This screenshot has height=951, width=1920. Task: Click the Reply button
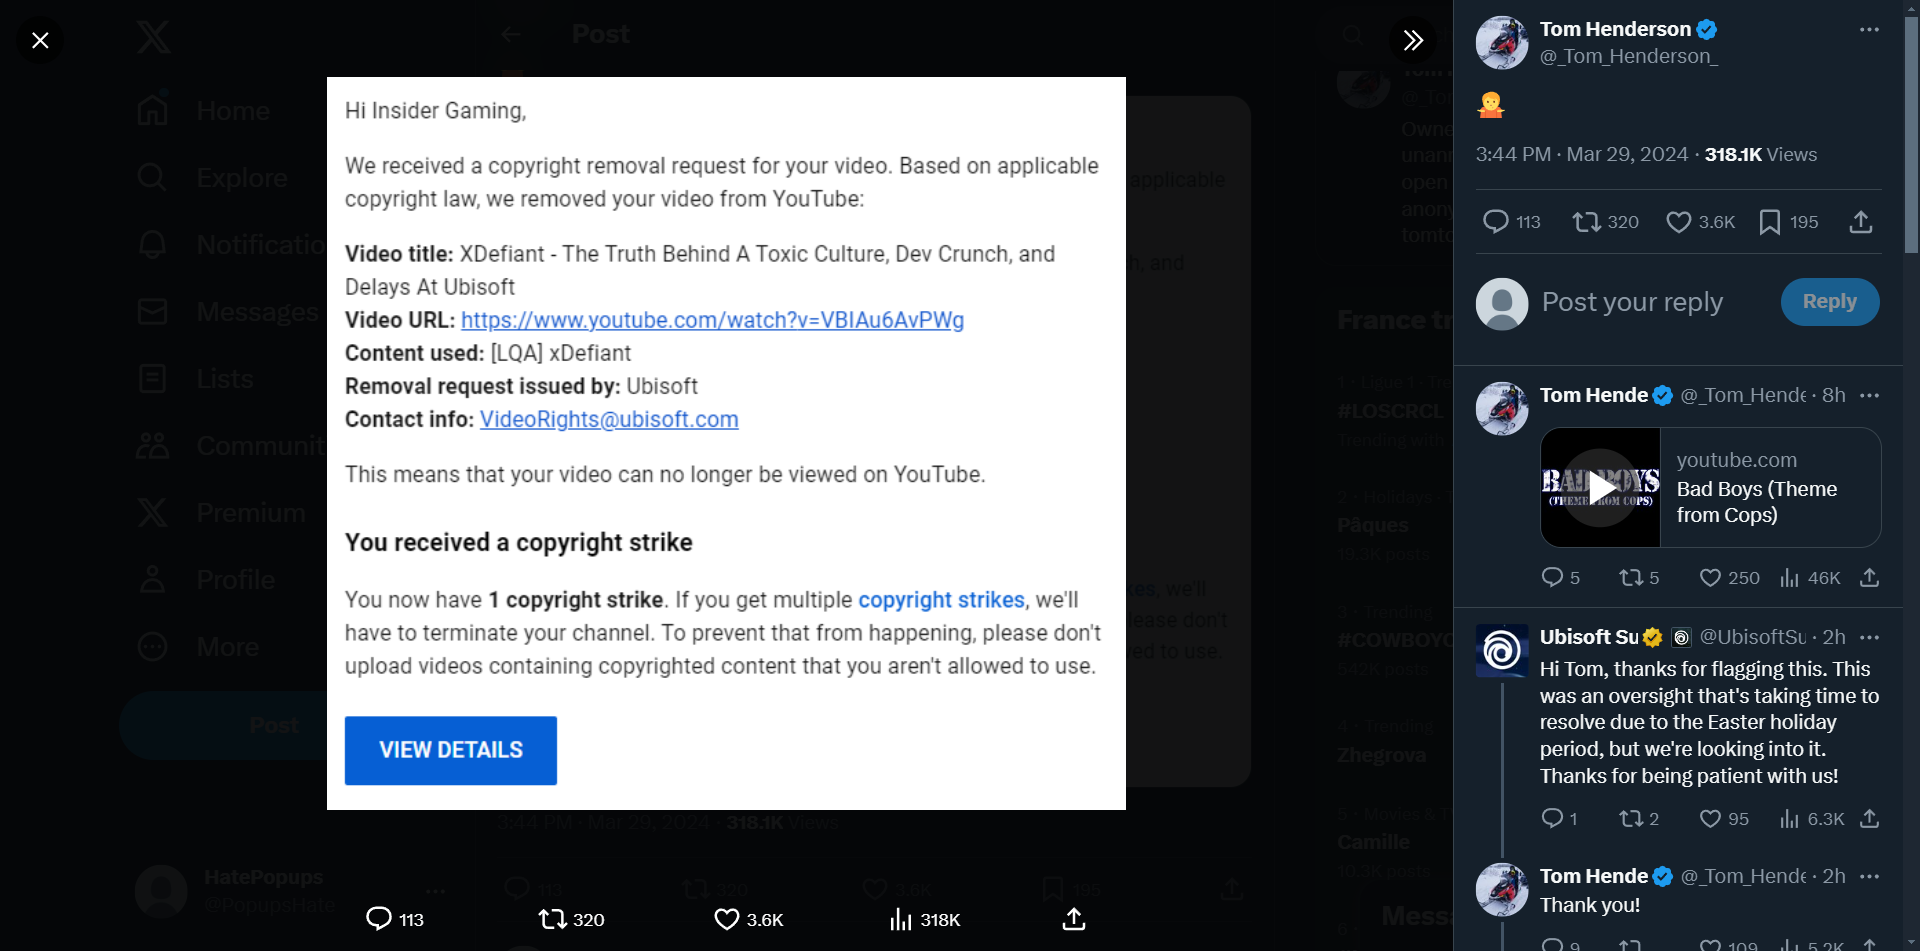1830,302
